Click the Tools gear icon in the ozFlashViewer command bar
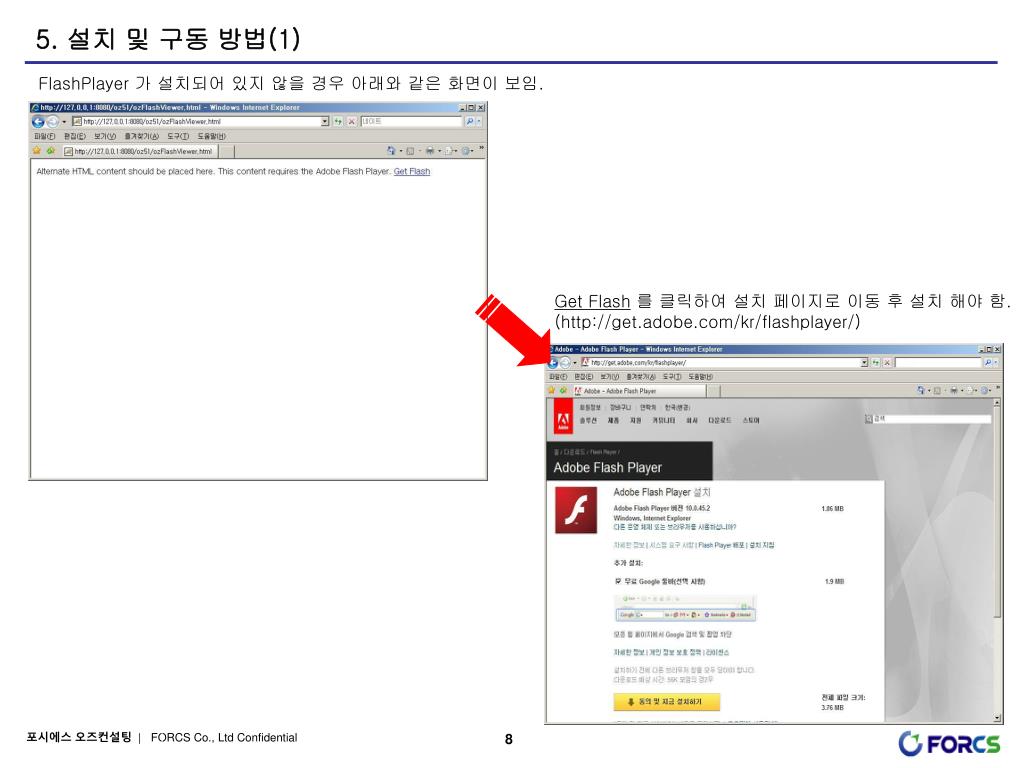This screenshot has height=768, width=1024. 466,151
